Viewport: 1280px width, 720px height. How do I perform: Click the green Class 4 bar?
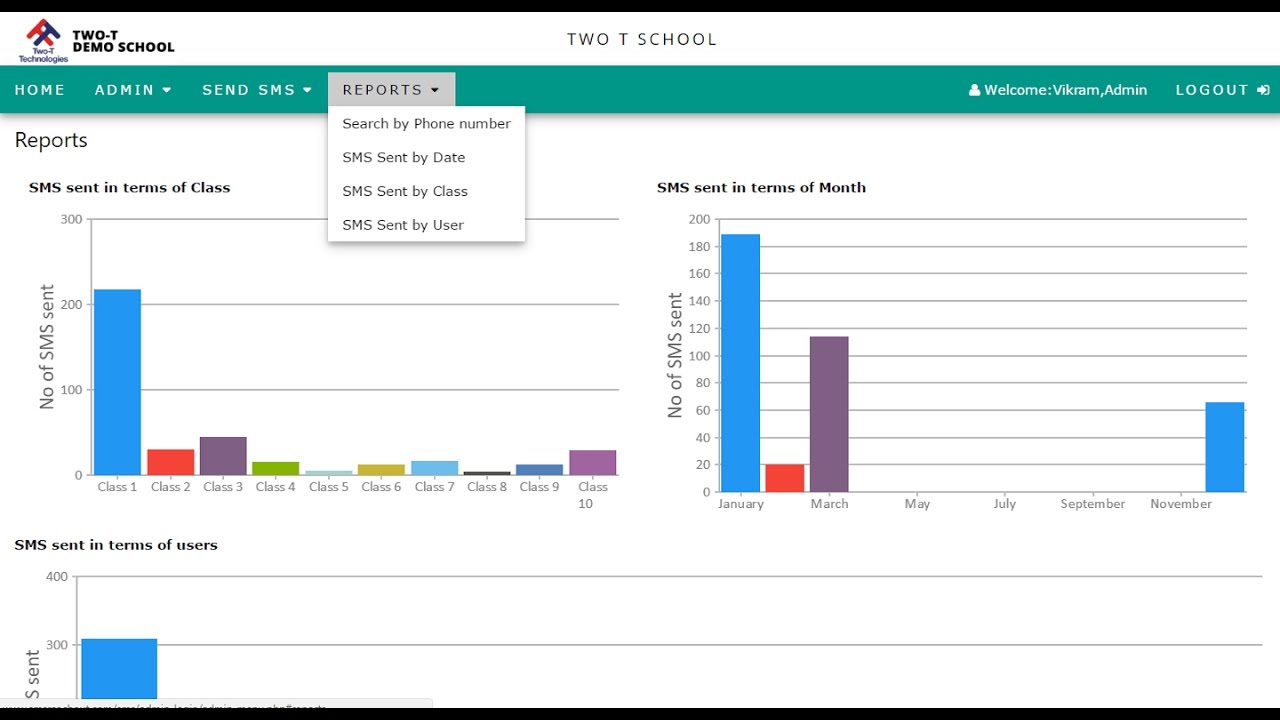click(275, 468)
